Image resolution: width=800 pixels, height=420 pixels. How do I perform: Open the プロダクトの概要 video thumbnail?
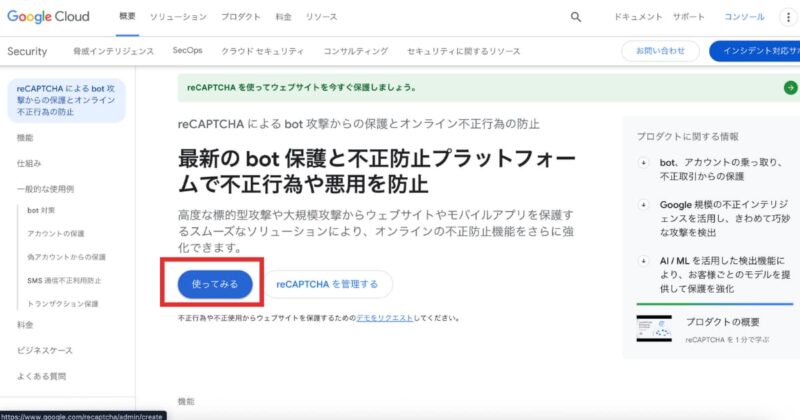pos(654,329)
